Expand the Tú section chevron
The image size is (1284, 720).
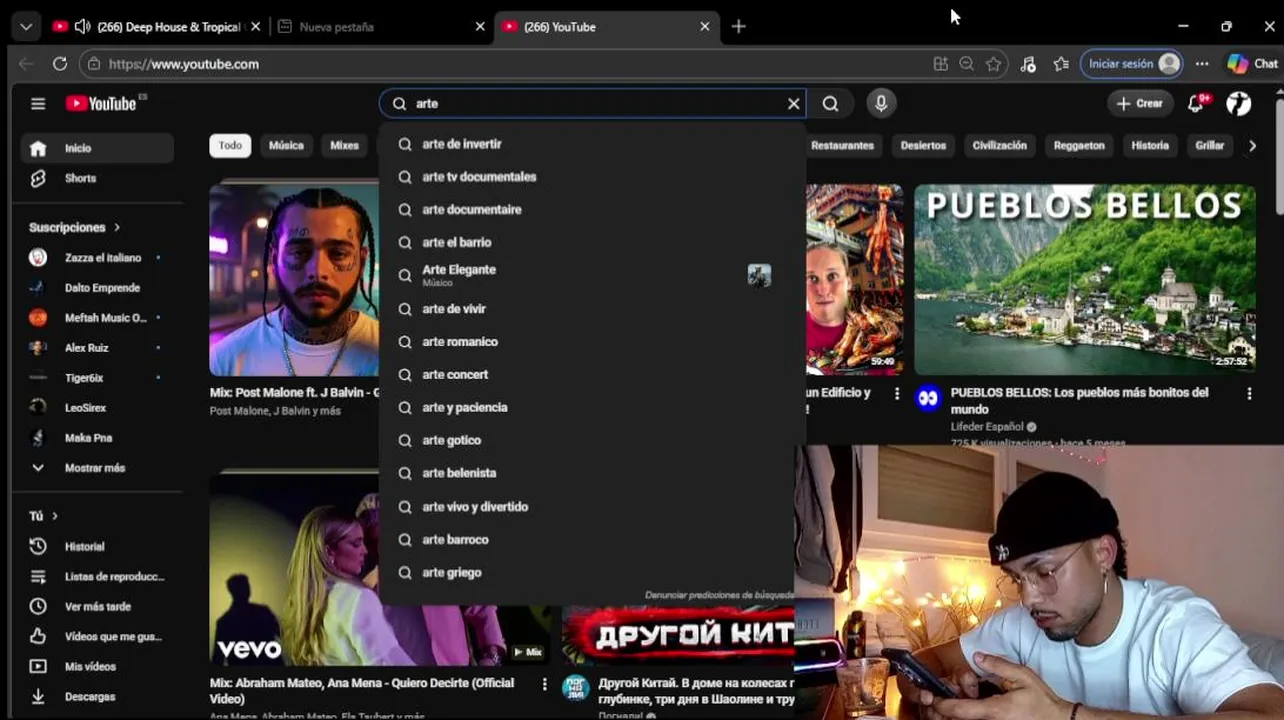(x=54, y=516)
